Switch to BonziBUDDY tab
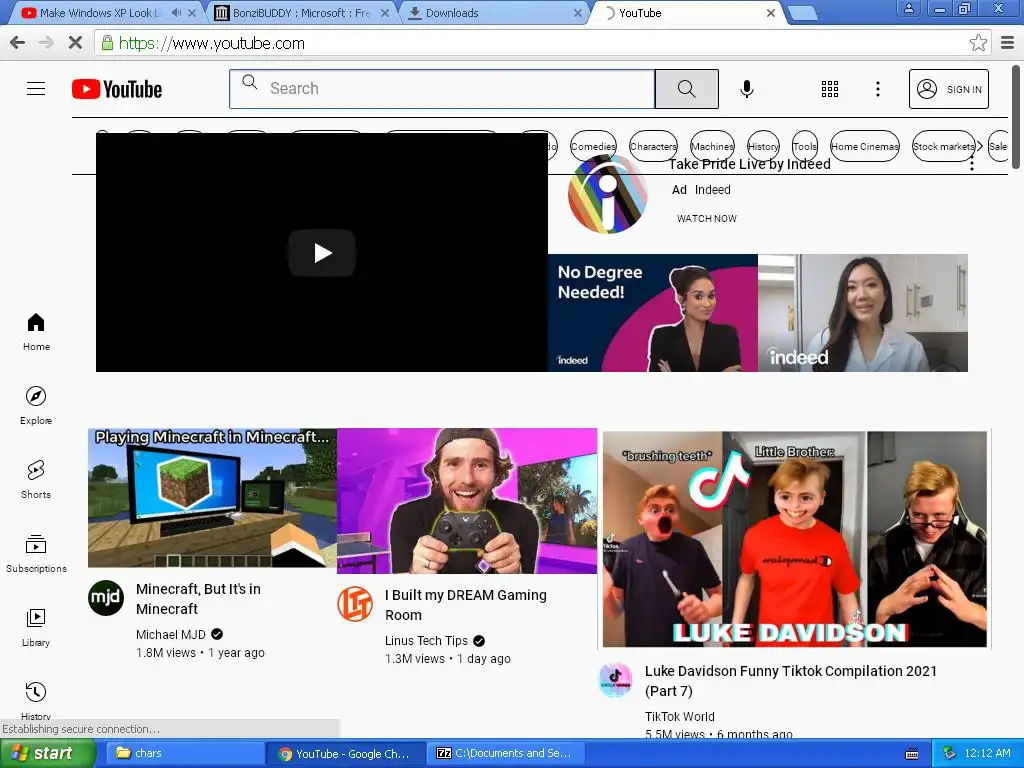The height and width of the screenshot is (768, 1024). (301, 13)
